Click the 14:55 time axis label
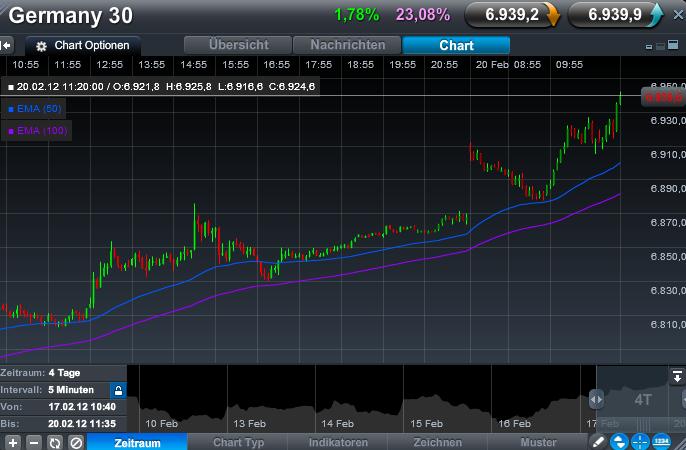 click(x=193, y=65)
